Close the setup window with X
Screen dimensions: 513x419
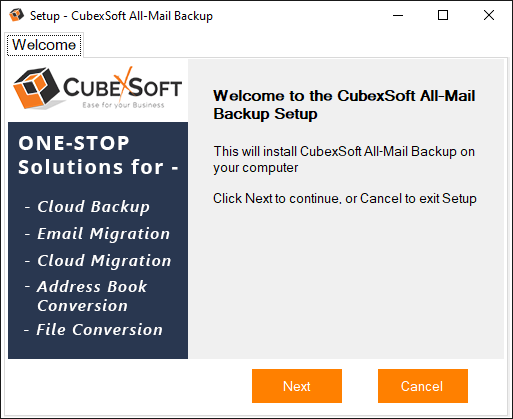pyautogui.click(x=489, y=15)
